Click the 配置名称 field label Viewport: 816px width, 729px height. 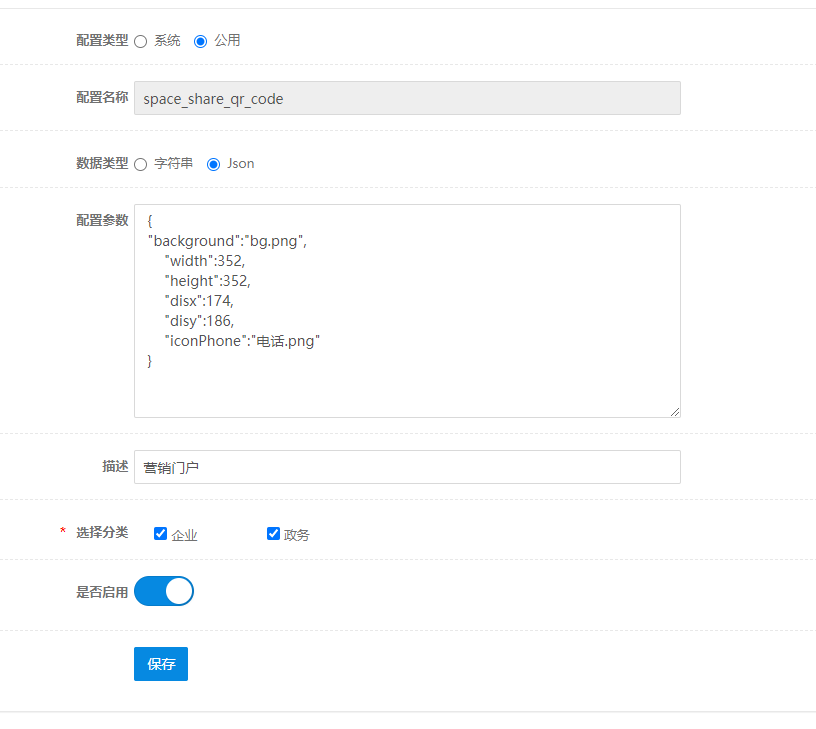(x=102, y=97)
